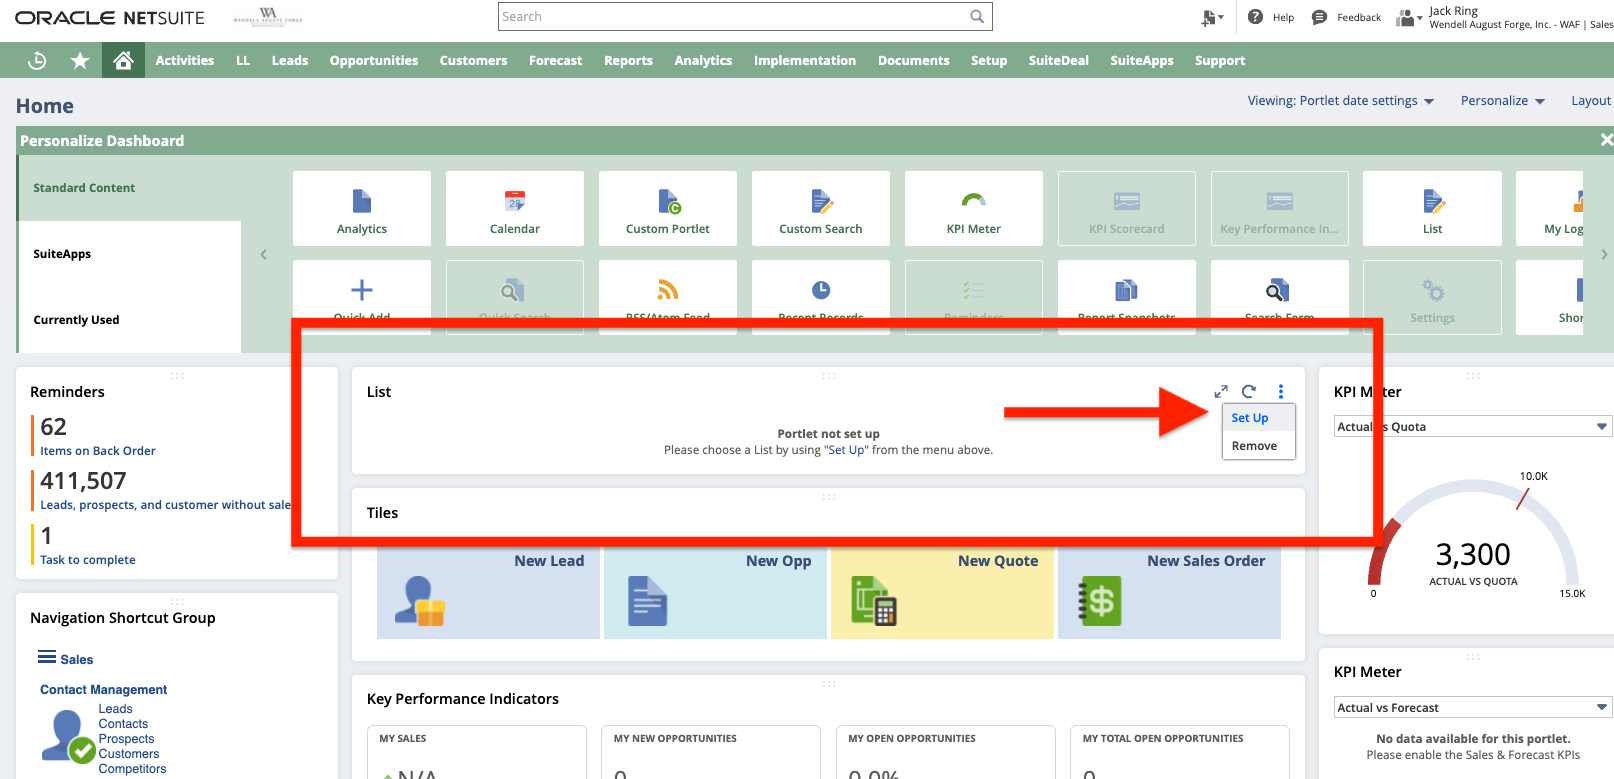The height and width of the screenshot is (779, 1614).
Task: Click the Oracle NetSuite logo
Action: point(110,18)
